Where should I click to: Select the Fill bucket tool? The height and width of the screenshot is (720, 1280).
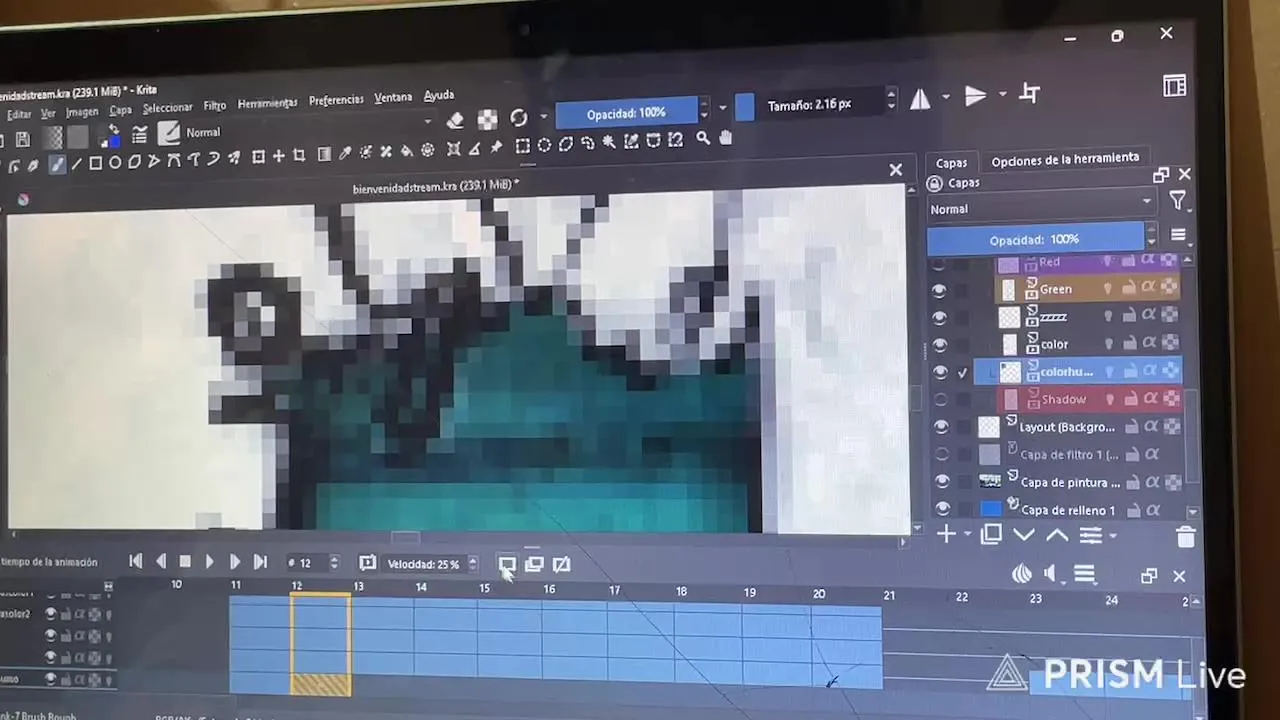[407, 151]
